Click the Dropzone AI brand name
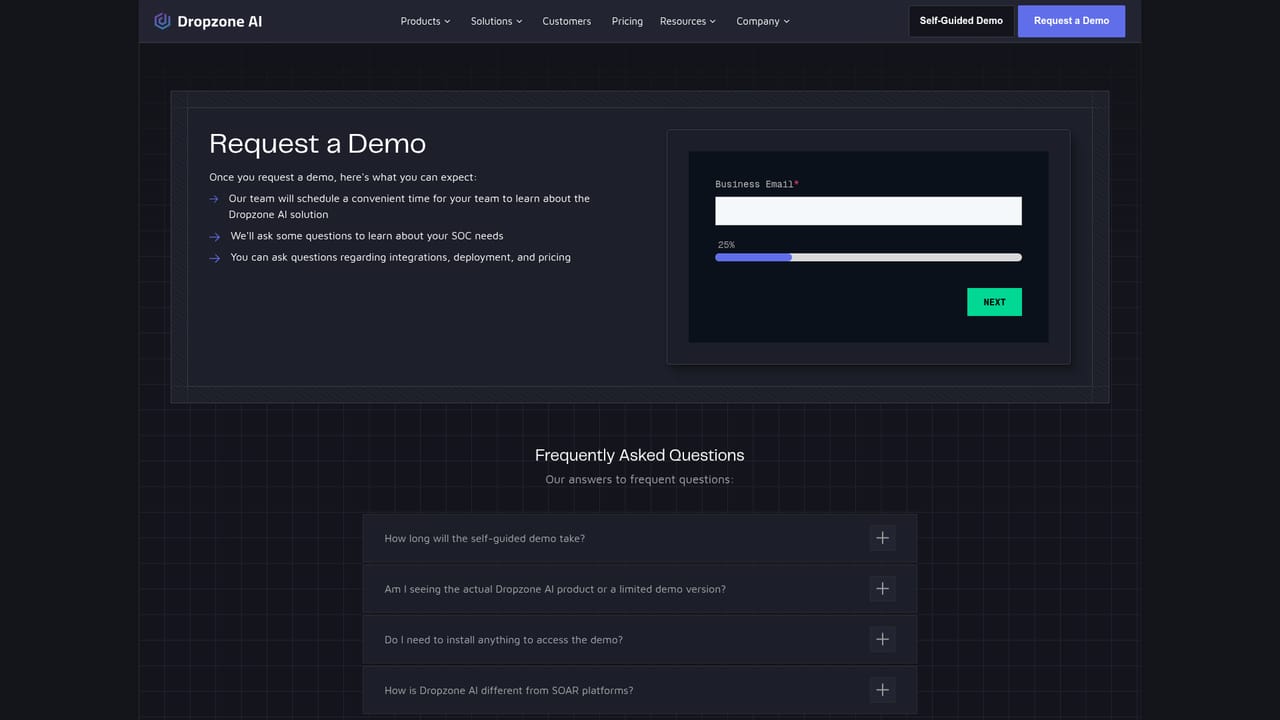The height and width of the screenshot is (720, 1280). [220, 21]
